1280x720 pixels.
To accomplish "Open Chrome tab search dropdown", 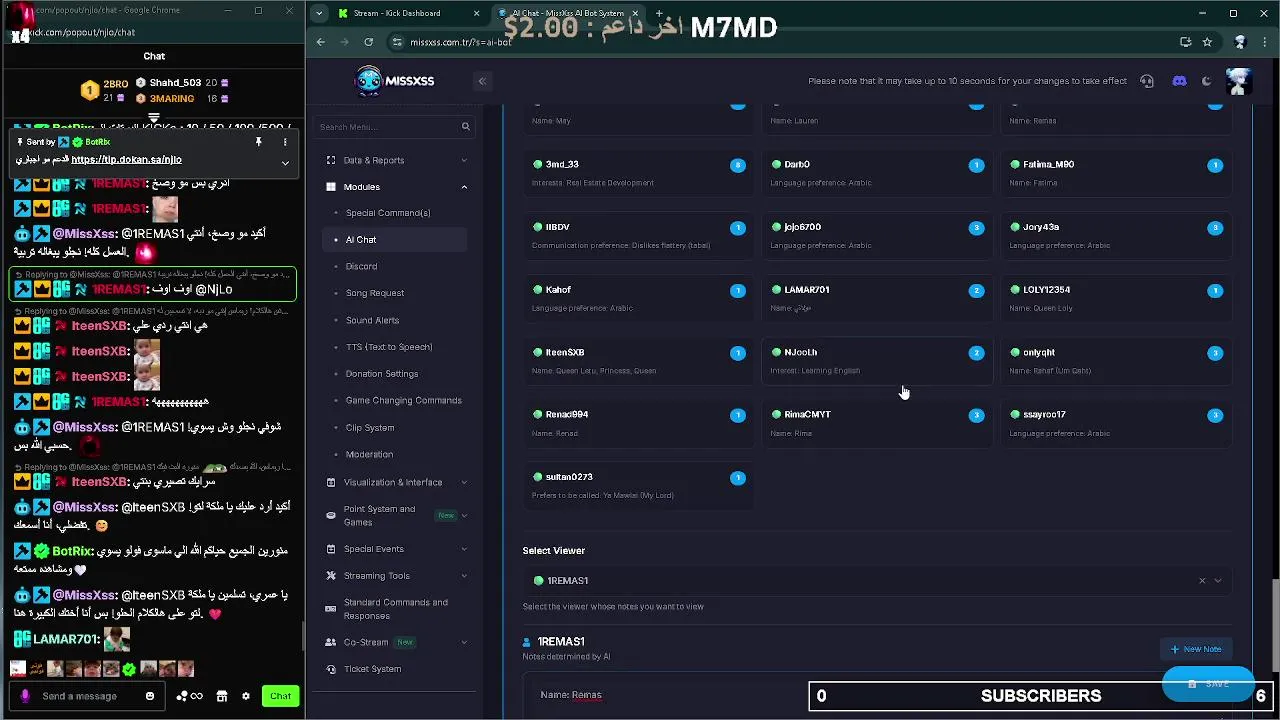I will click(318, 13).
